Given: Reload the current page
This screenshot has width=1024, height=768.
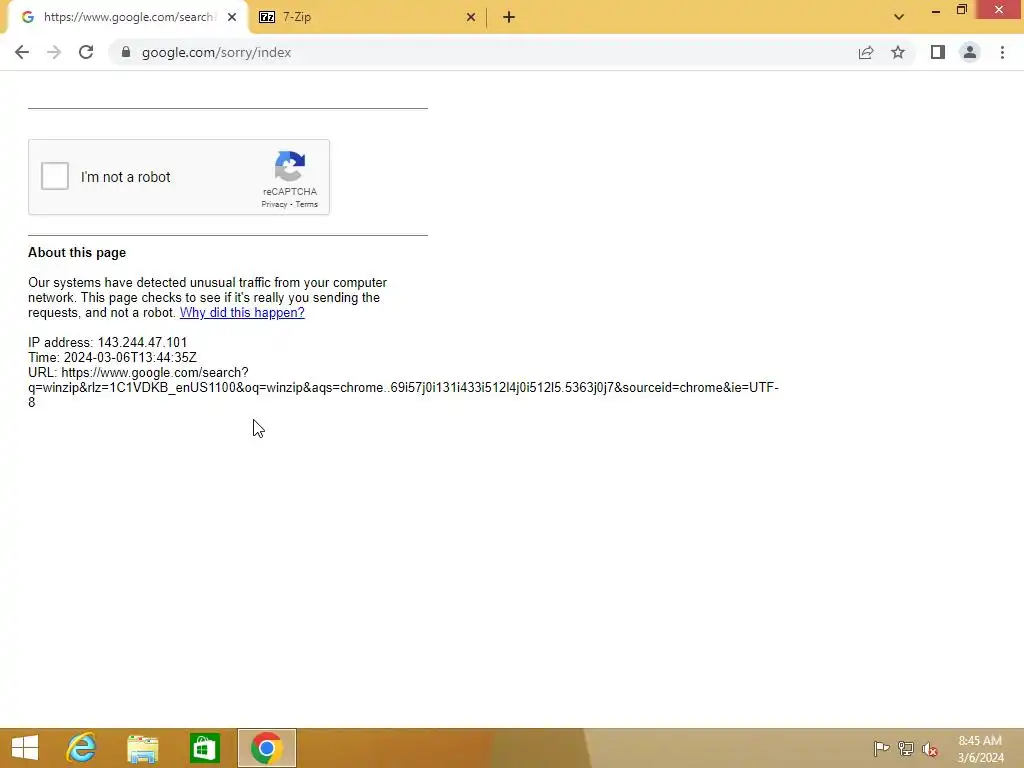Looking at the screenshot, I should (x=86, y=52).
